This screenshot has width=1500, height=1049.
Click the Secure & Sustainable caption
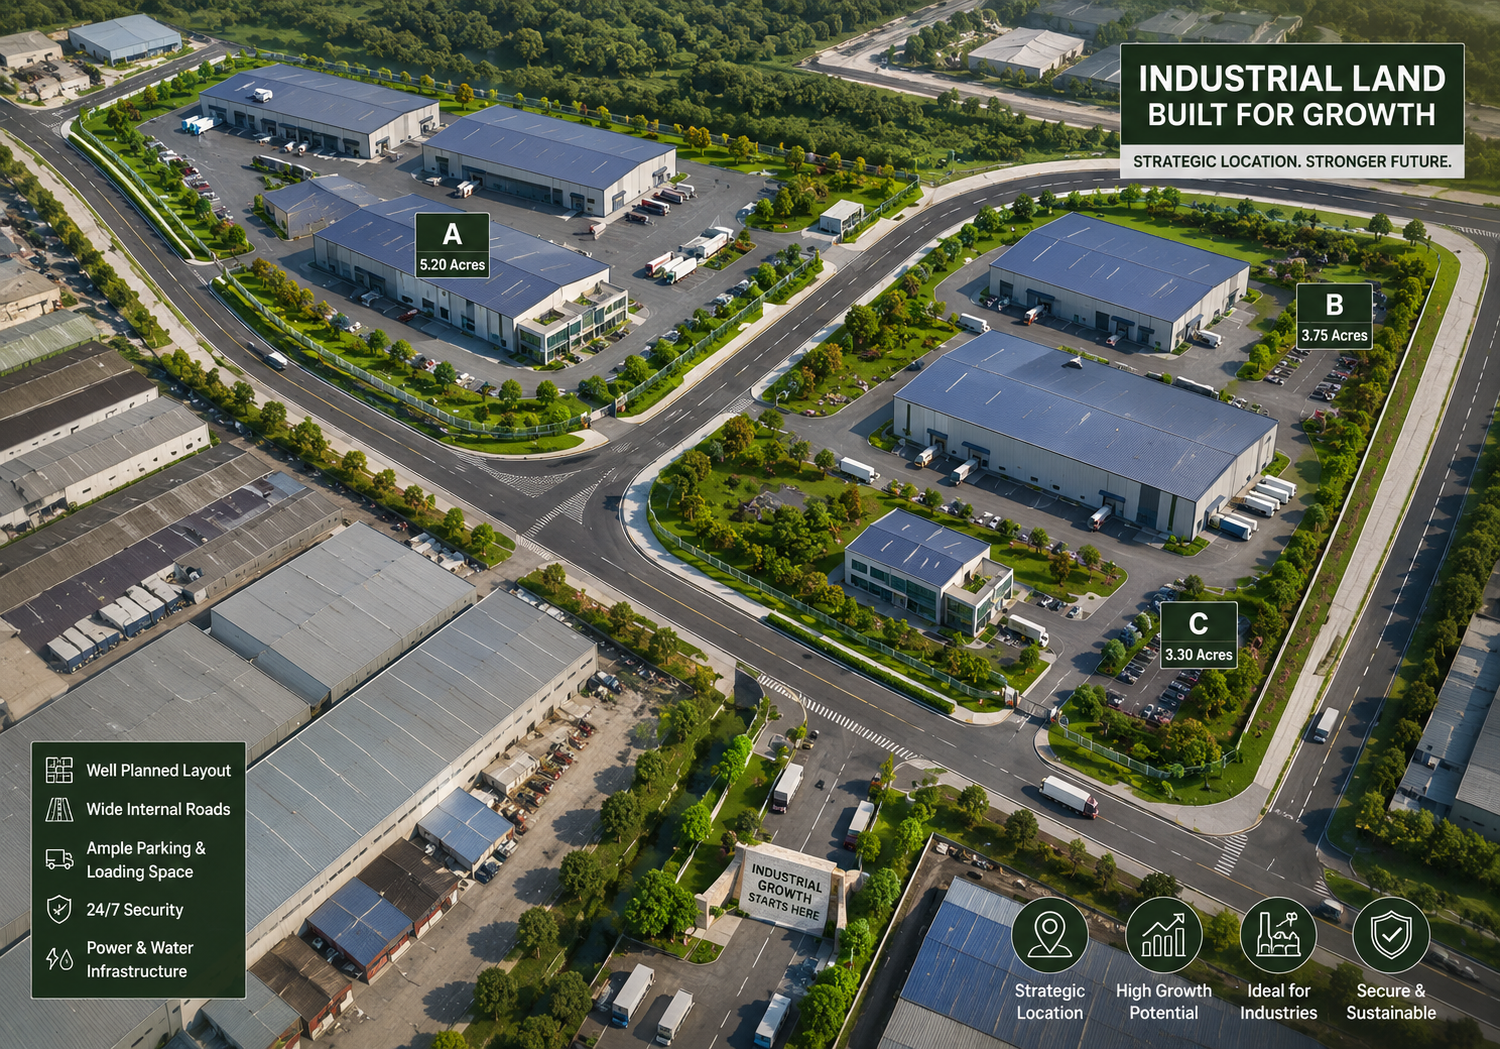pyautogui.click(x=1391, y=1001)
